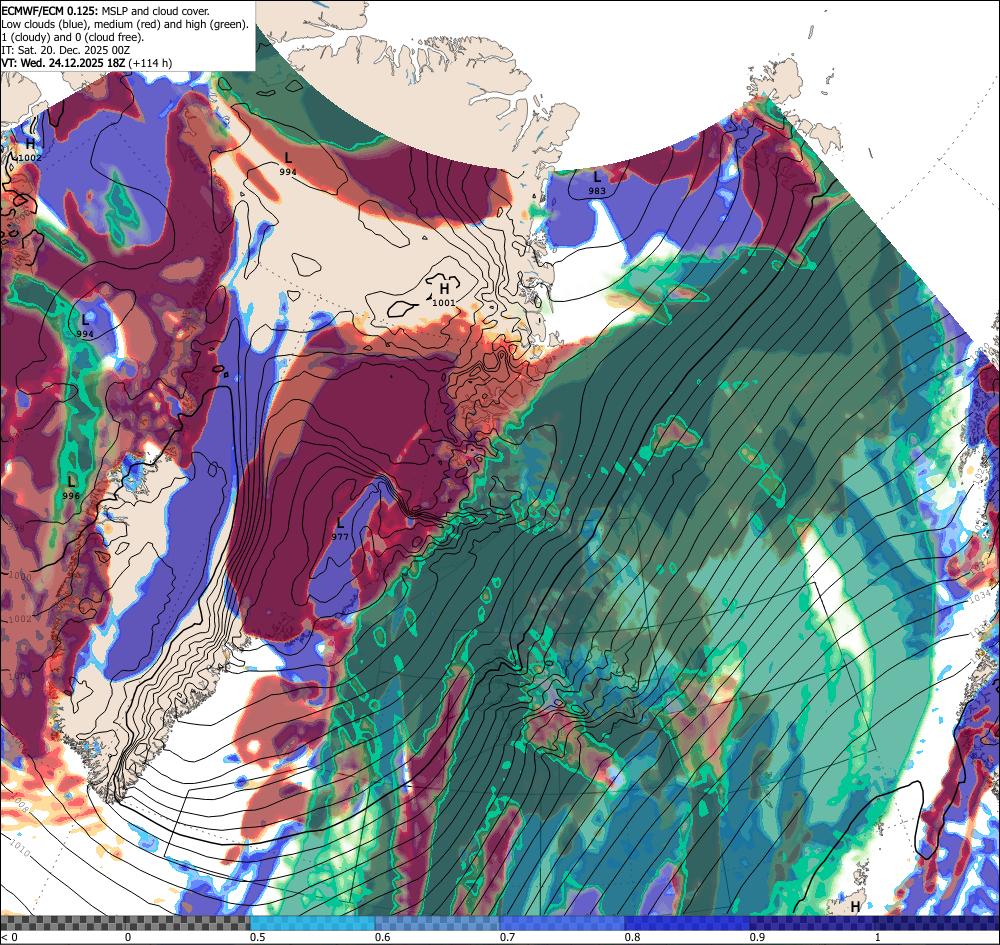
Task: Click the 'ECMWF/ECM 0.125: MSLP and cloud cover.' title line
Action: click(105, 11)
